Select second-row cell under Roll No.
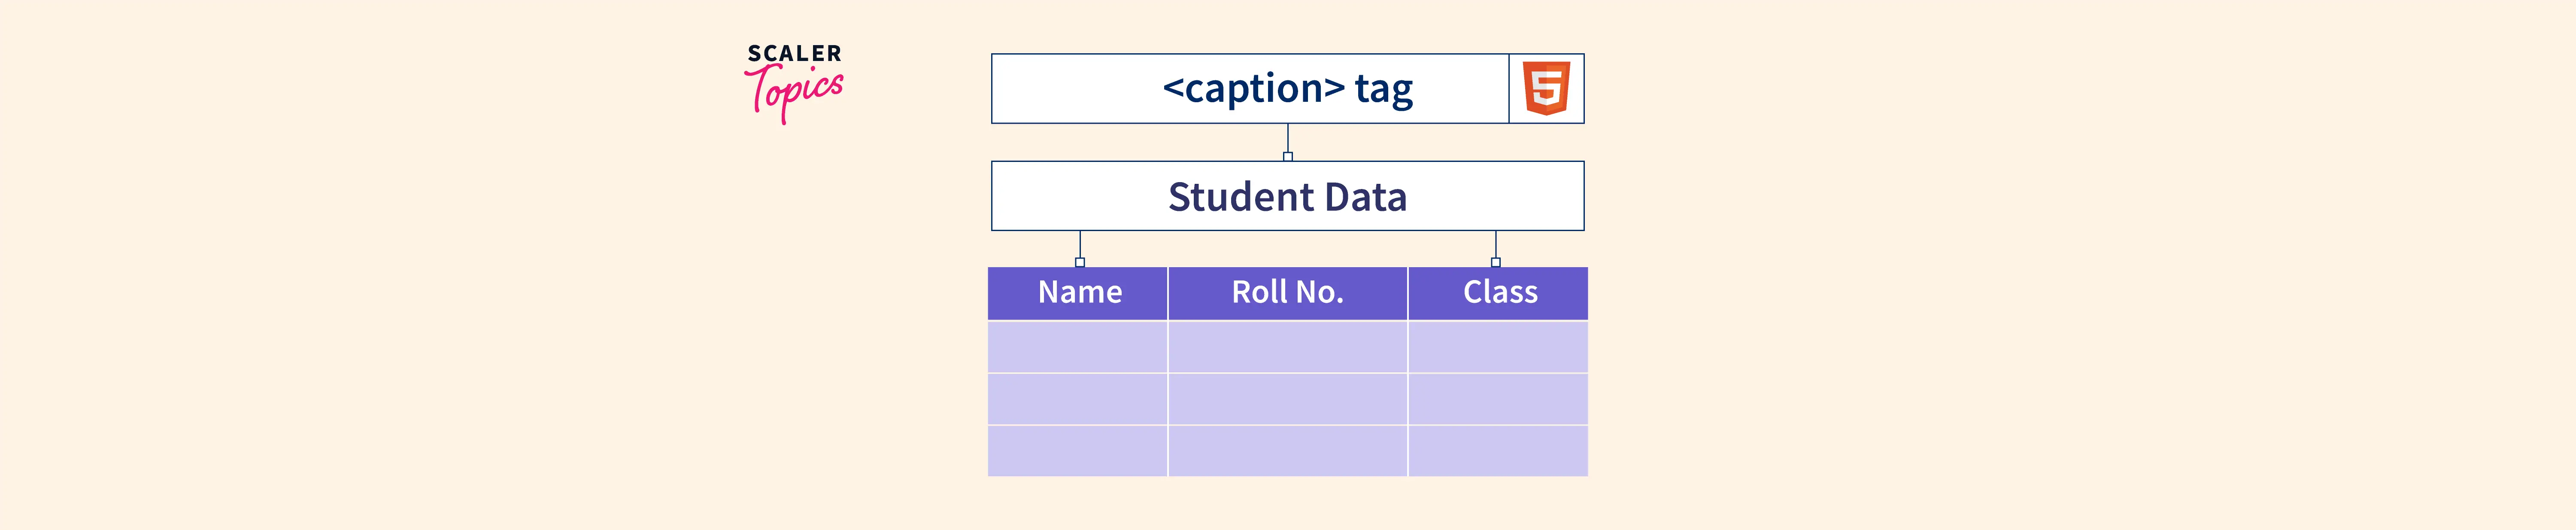This screenshot has width=2576, height=530. (x=1287, y=399)
